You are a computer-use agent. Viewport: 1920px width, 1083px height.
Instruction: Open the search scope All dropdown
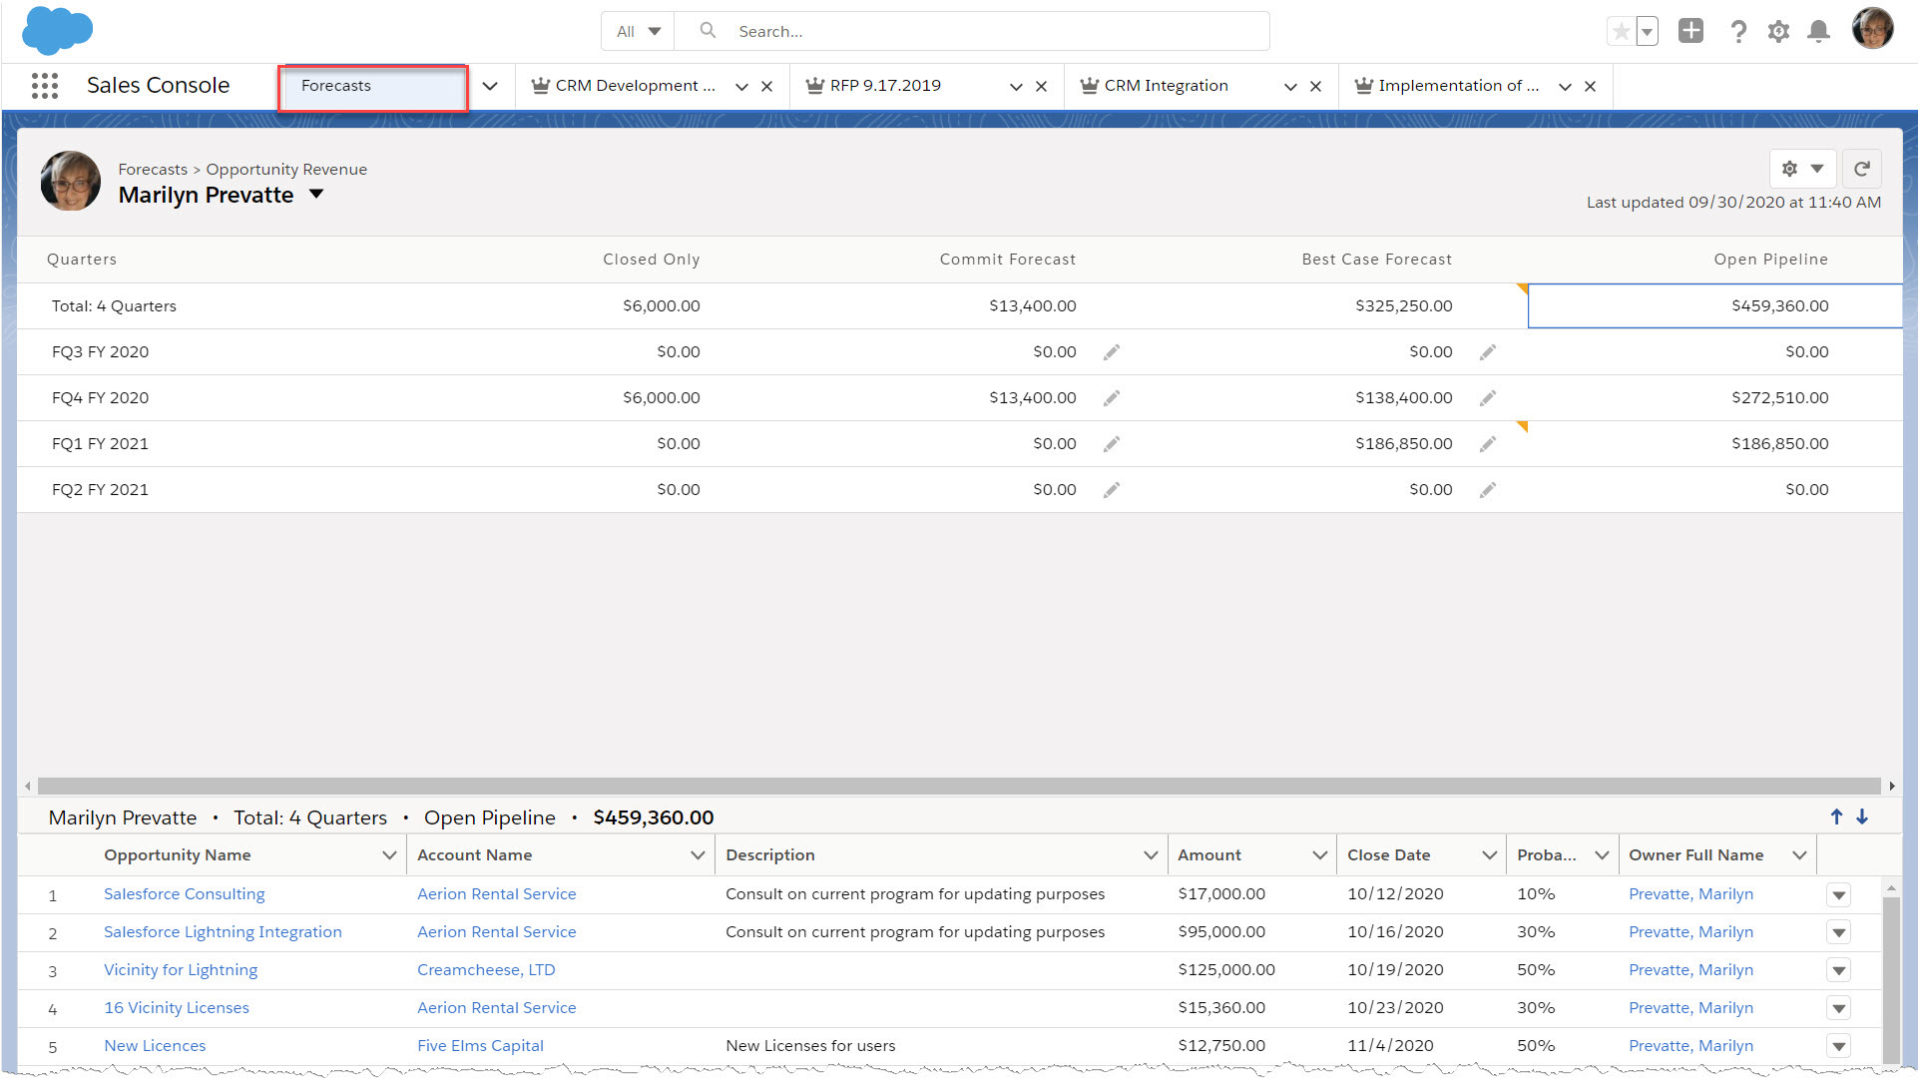[x=638, y=32]
